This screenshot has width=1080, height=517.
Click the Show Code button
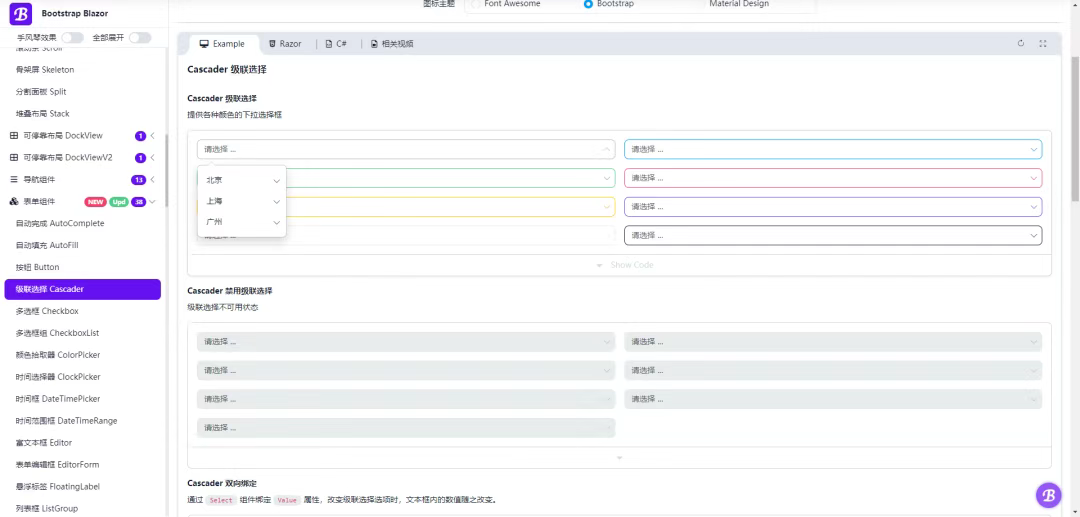pos(625,265)
